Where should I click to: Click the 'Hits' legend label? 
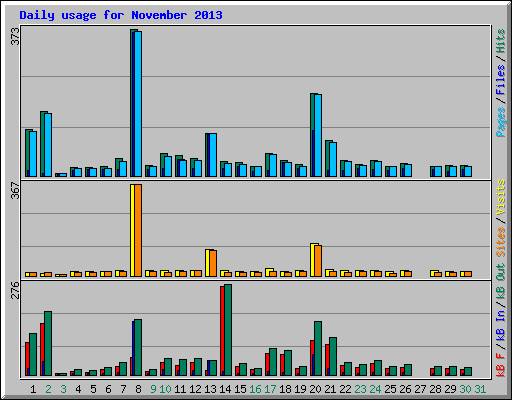[x=501, y=41]
